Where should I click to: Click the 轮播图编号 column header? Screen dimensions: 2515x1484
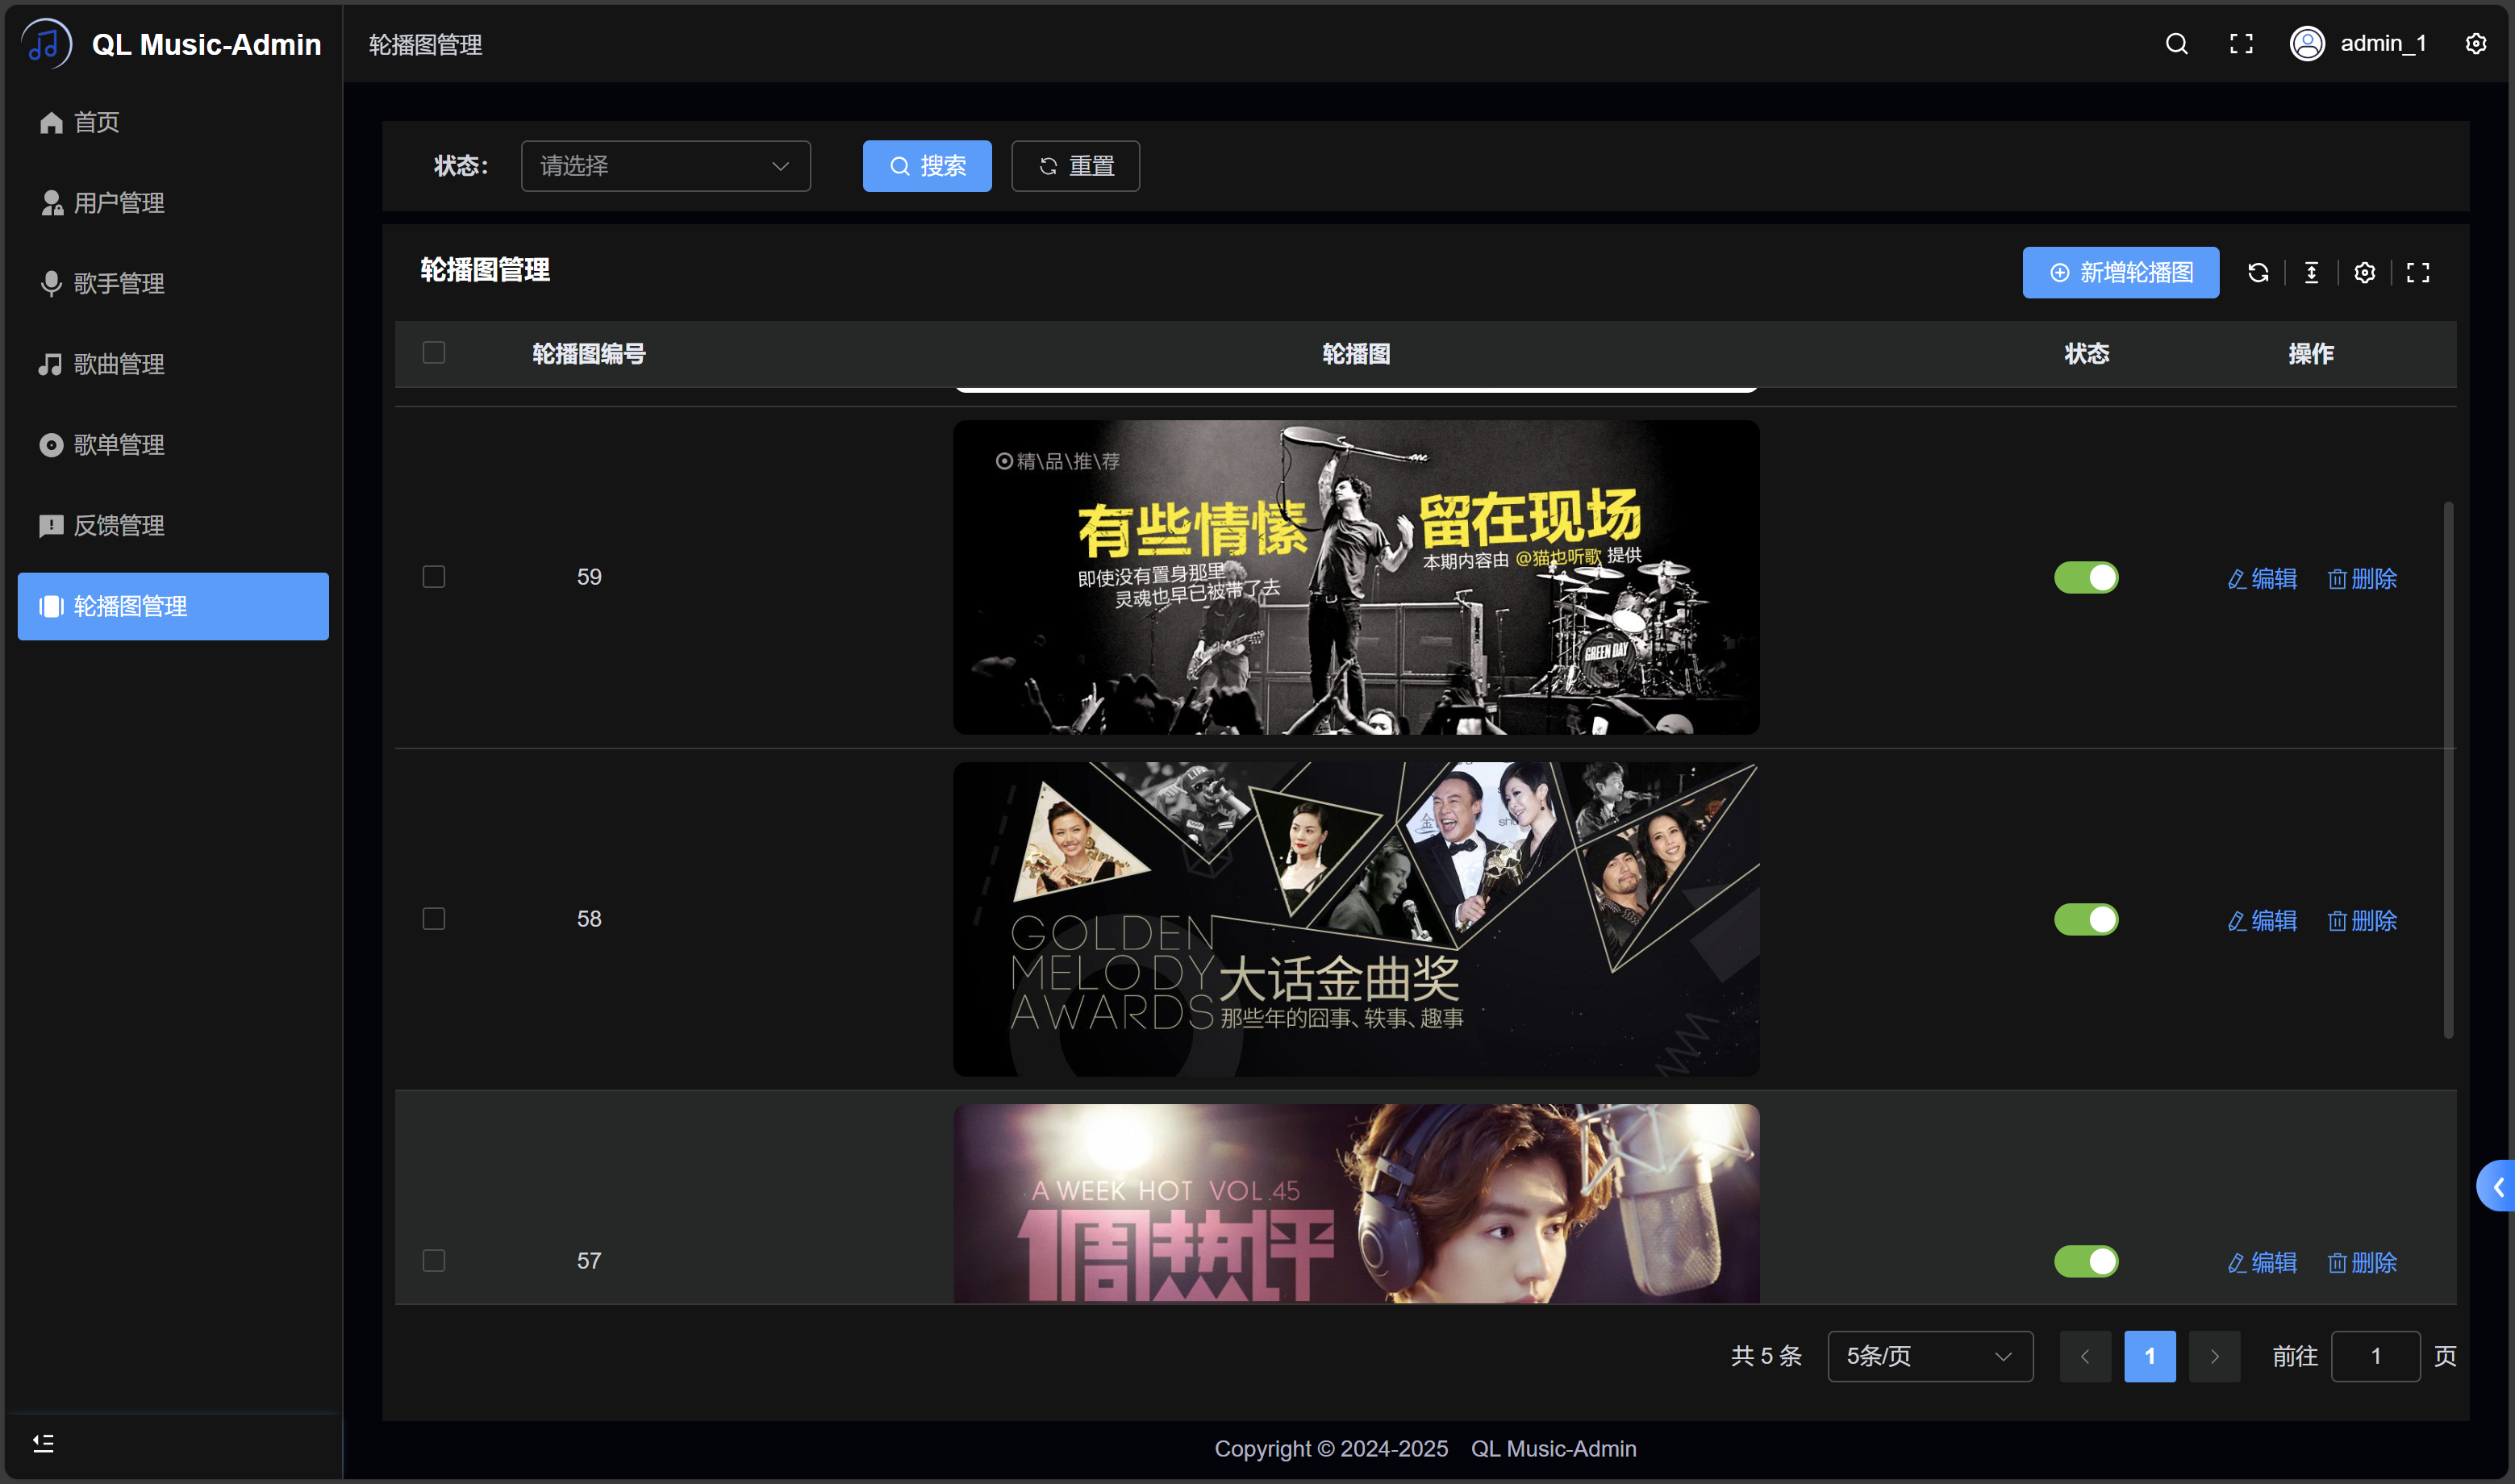pos(588,354)
